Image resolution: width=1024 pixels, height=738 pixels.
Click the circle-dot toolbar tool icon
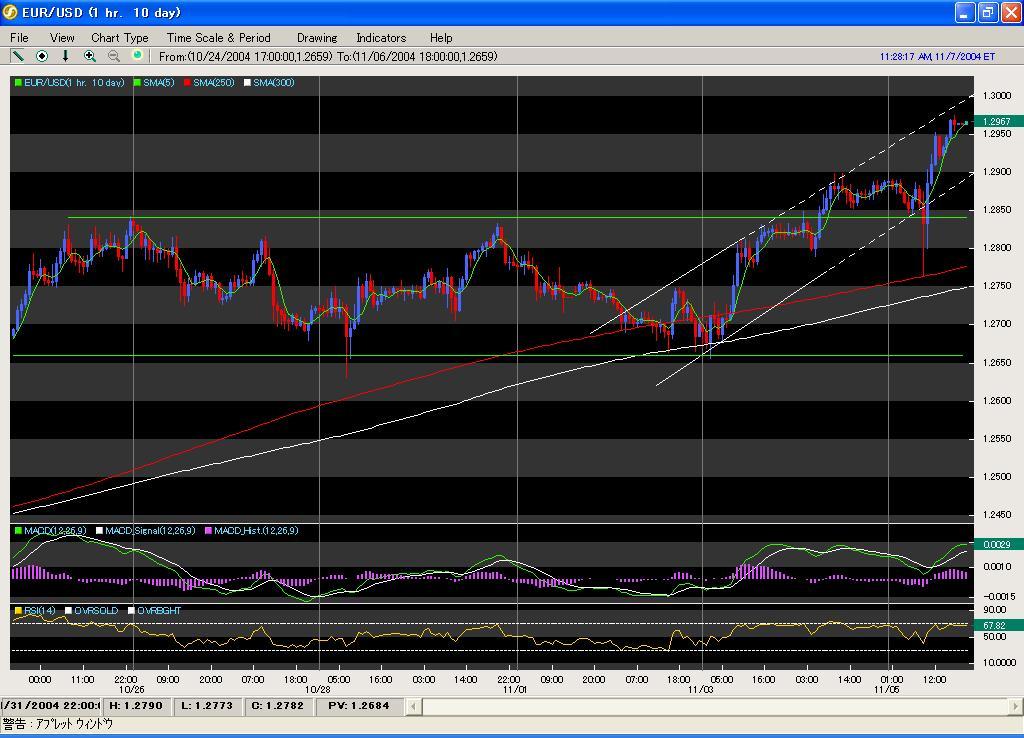[x=42, y=56]
